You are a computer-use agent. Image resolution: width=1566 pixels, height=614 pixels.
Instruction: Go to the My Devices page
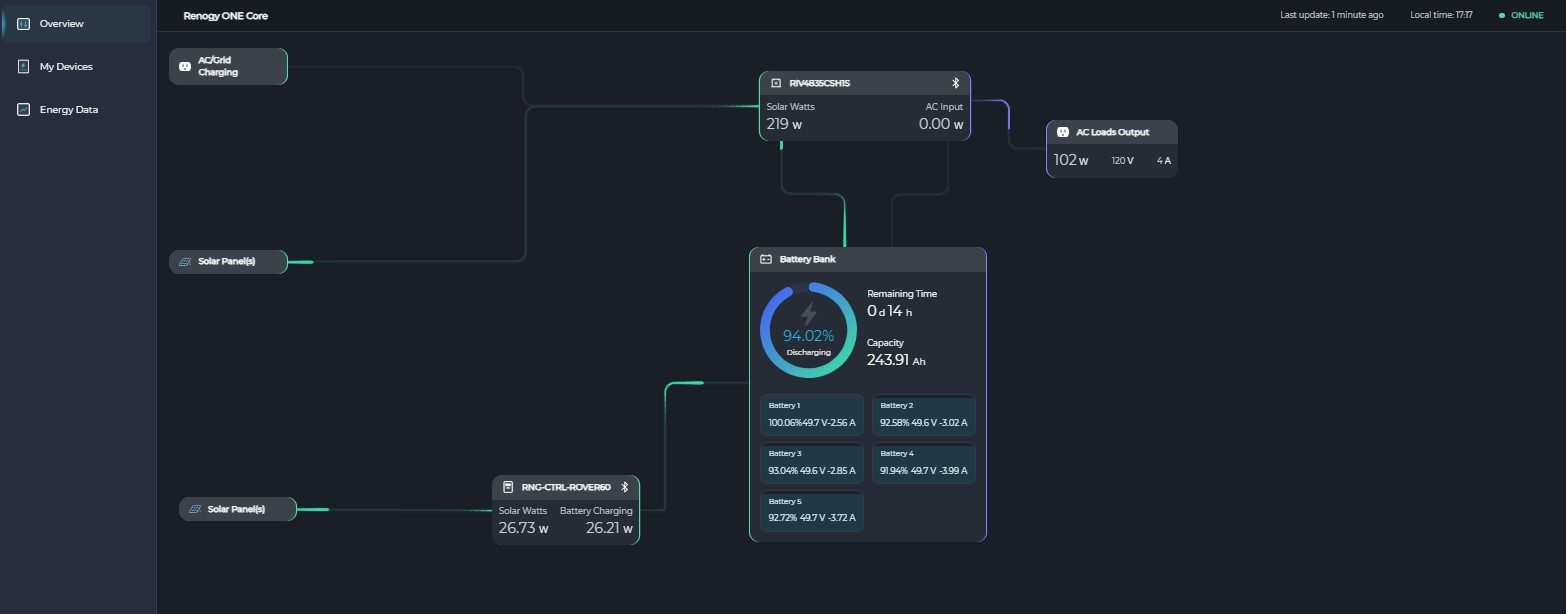[x=66, y=67]
